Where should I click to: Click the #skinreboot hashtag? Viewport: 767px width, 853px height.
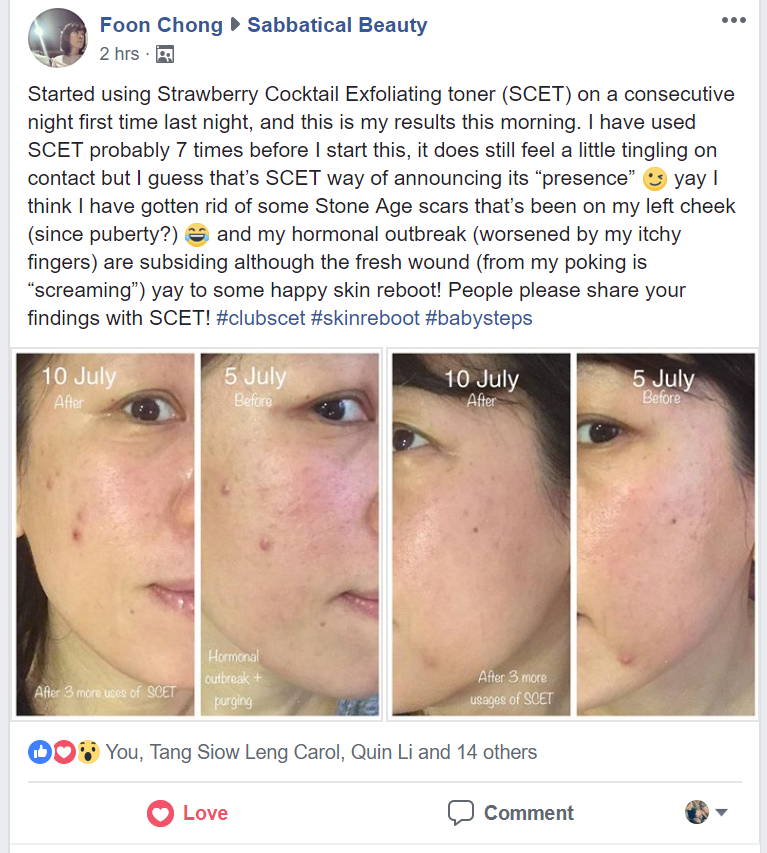click(x=365, y=318)
